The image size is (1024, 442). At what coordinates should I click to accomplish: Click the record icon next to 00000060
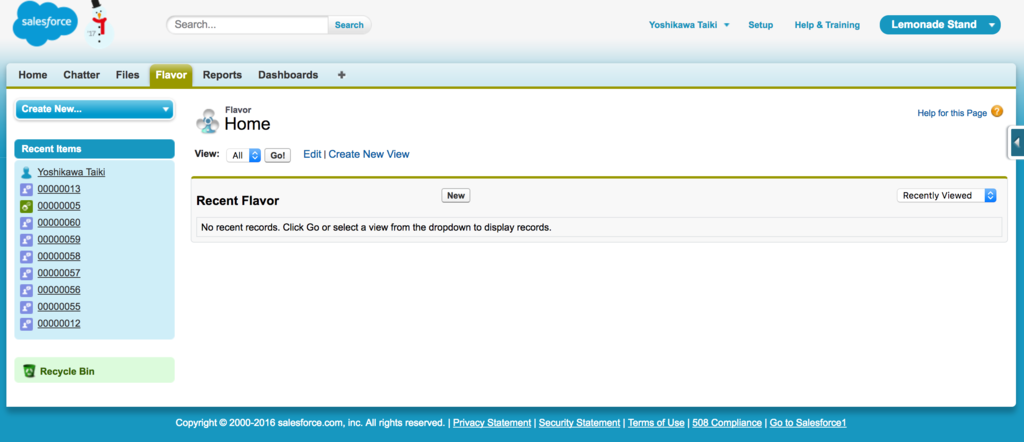point(26,223)
